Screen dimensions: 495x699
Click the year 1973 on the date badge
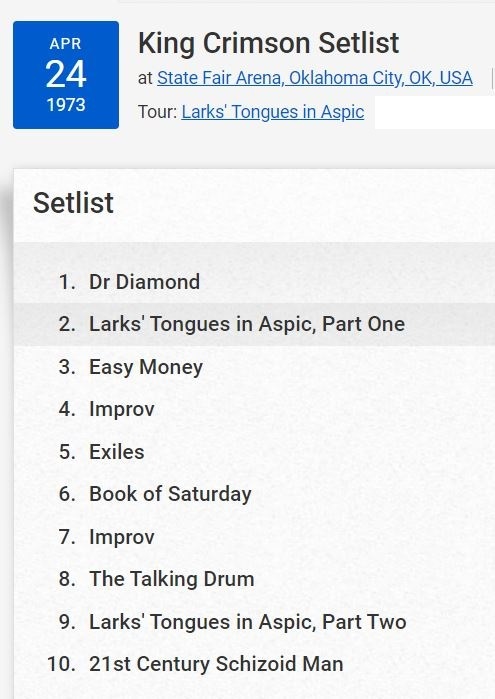pyautogui.click(x=66, y=105)
